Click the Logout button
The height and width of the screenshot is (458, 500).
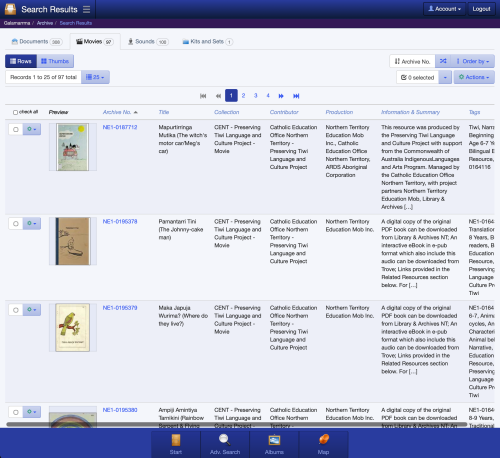[481, 9]
